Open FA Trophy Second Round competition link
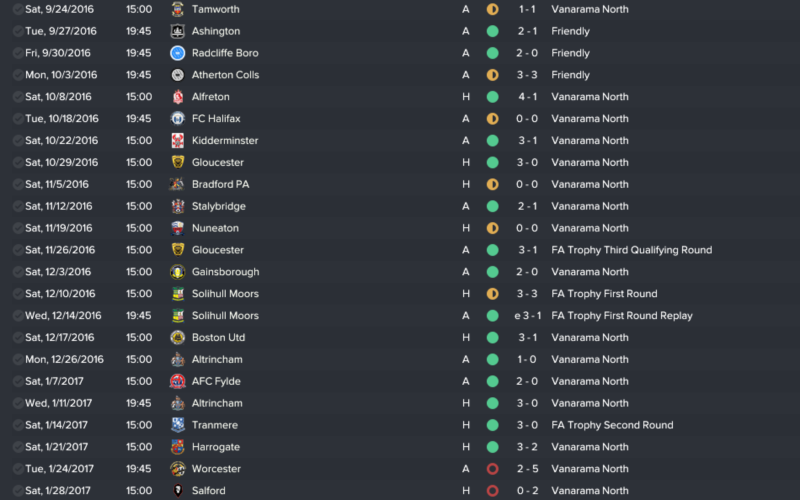The height and width of the screenshot is (500, 800). [612, 425]
